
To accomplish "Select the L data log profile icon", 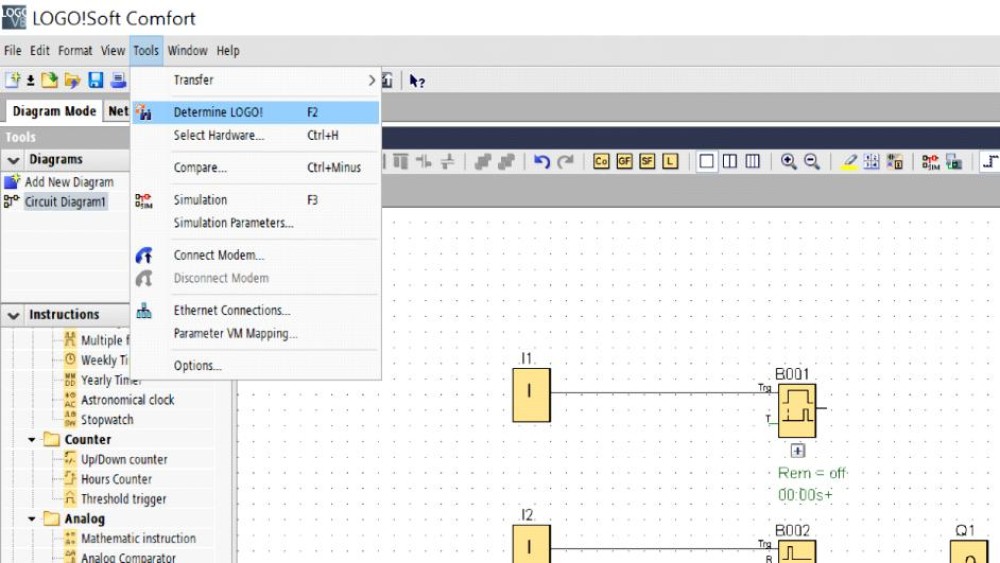I will point(670,161).
